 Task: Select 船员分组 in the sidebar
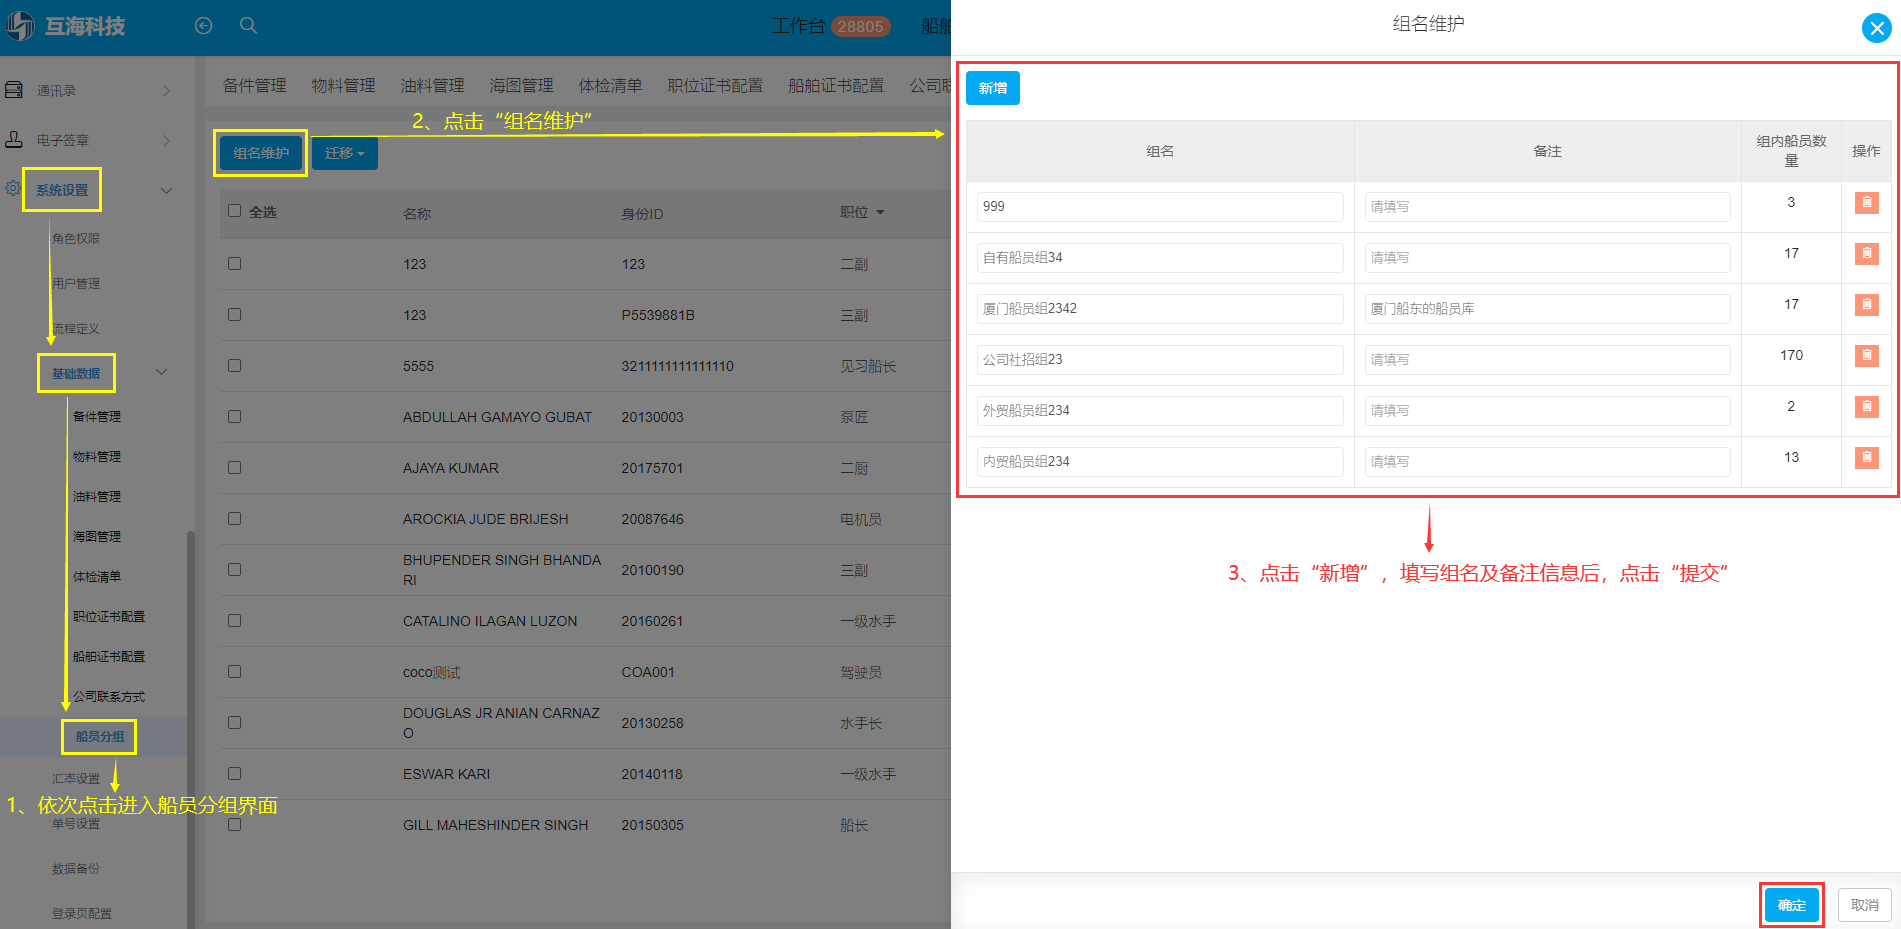click(100, 736)
